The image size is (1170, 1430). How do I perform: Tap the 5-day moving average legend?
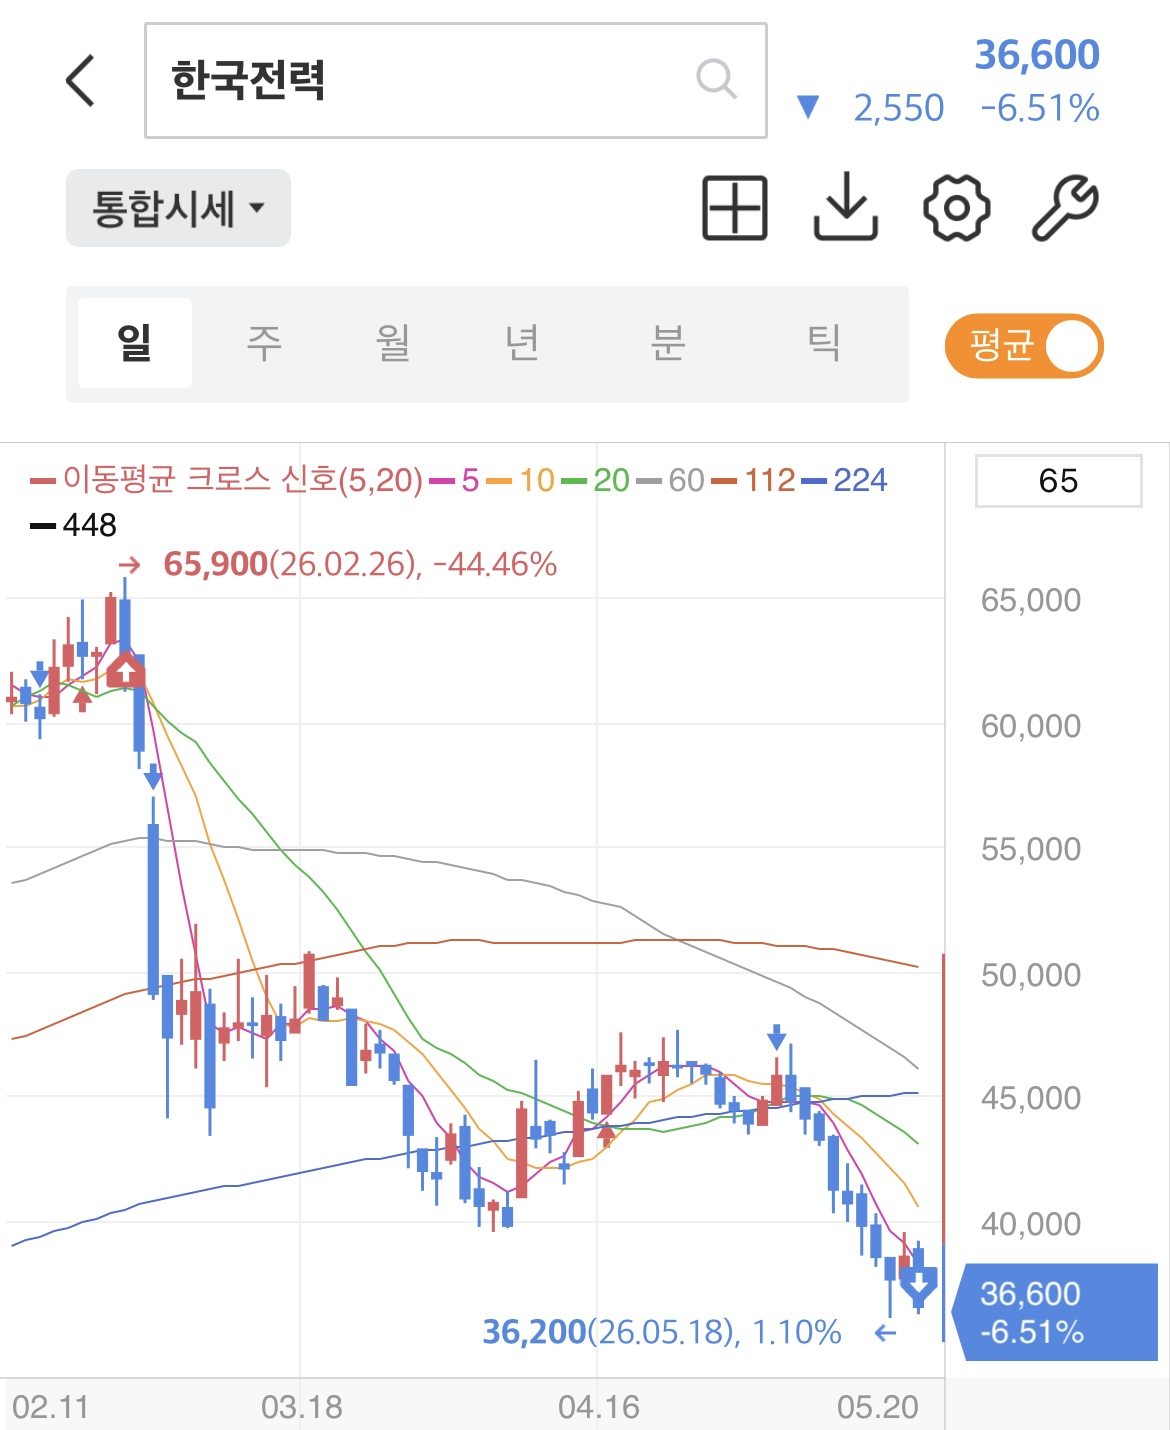(x=456, y=480)
